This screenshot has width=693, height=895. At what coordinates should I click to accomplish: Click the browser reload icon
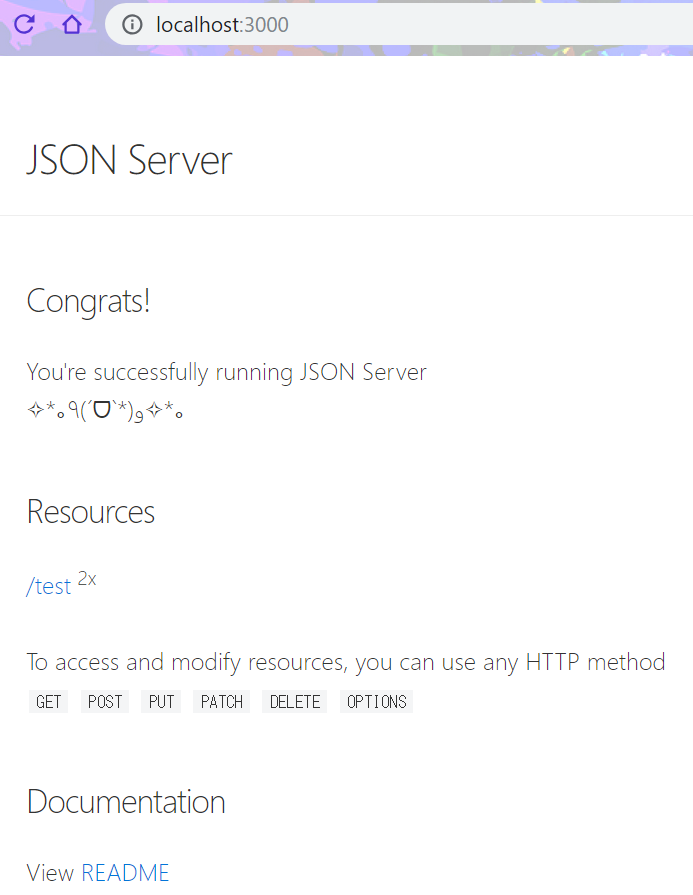click(x=25, y=24)
